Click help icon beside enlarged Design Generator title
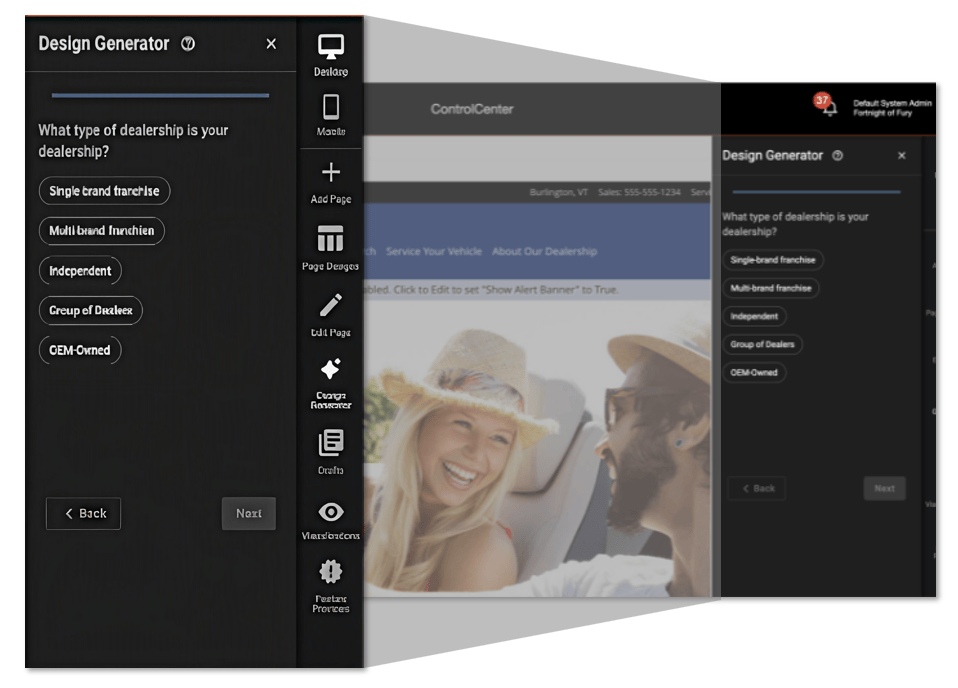958x688 pixels. pyautogui.click(x=188, y=43)
